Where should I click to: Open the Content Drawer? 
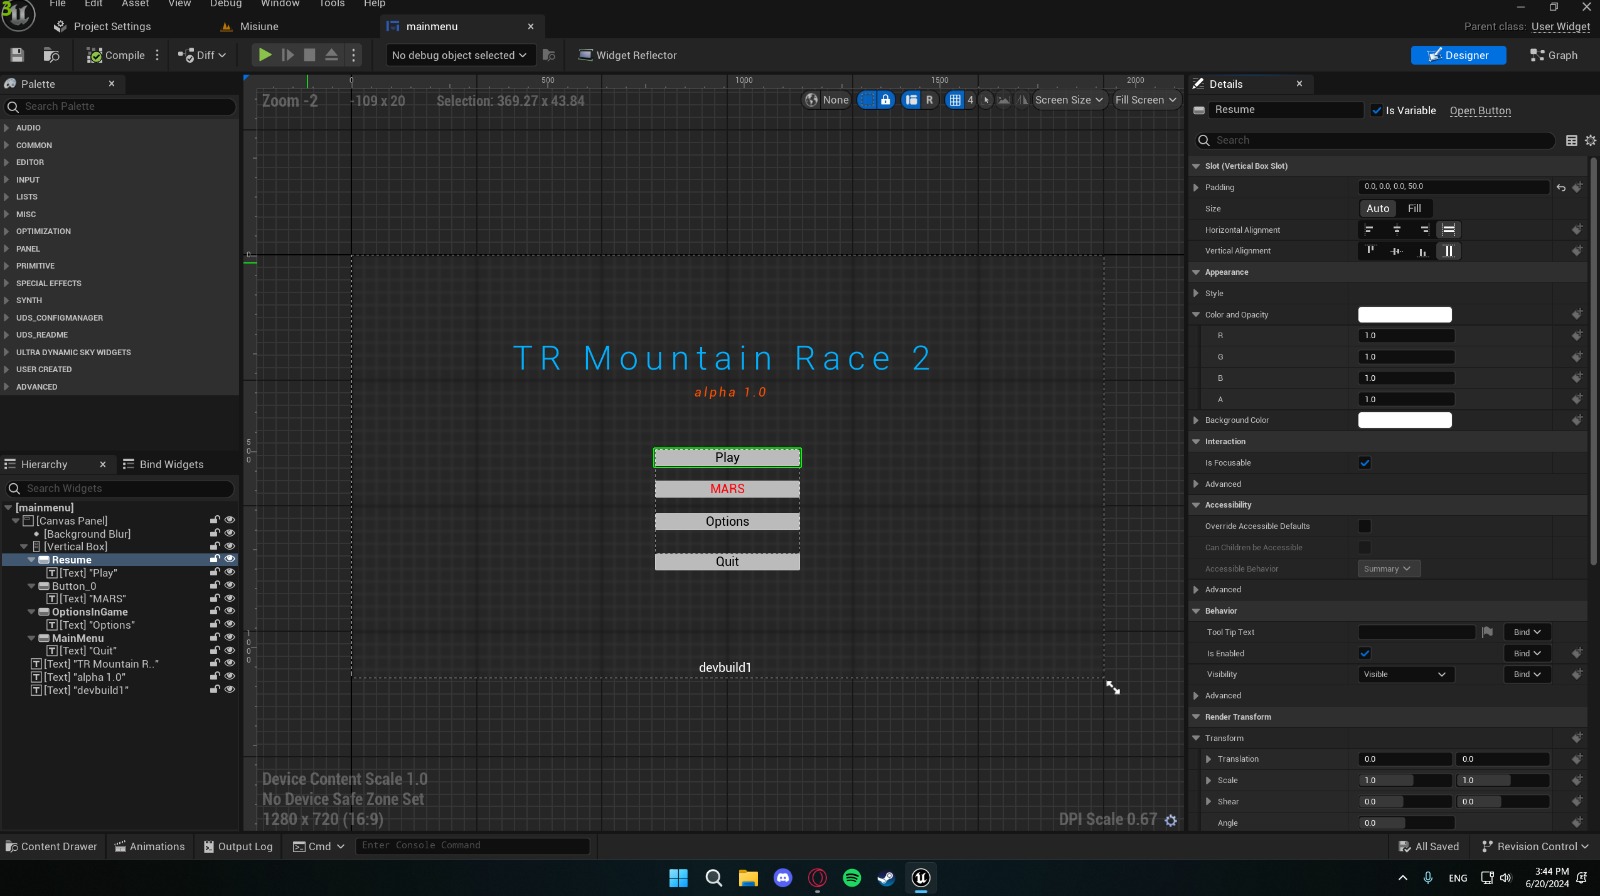pos(51,846)
